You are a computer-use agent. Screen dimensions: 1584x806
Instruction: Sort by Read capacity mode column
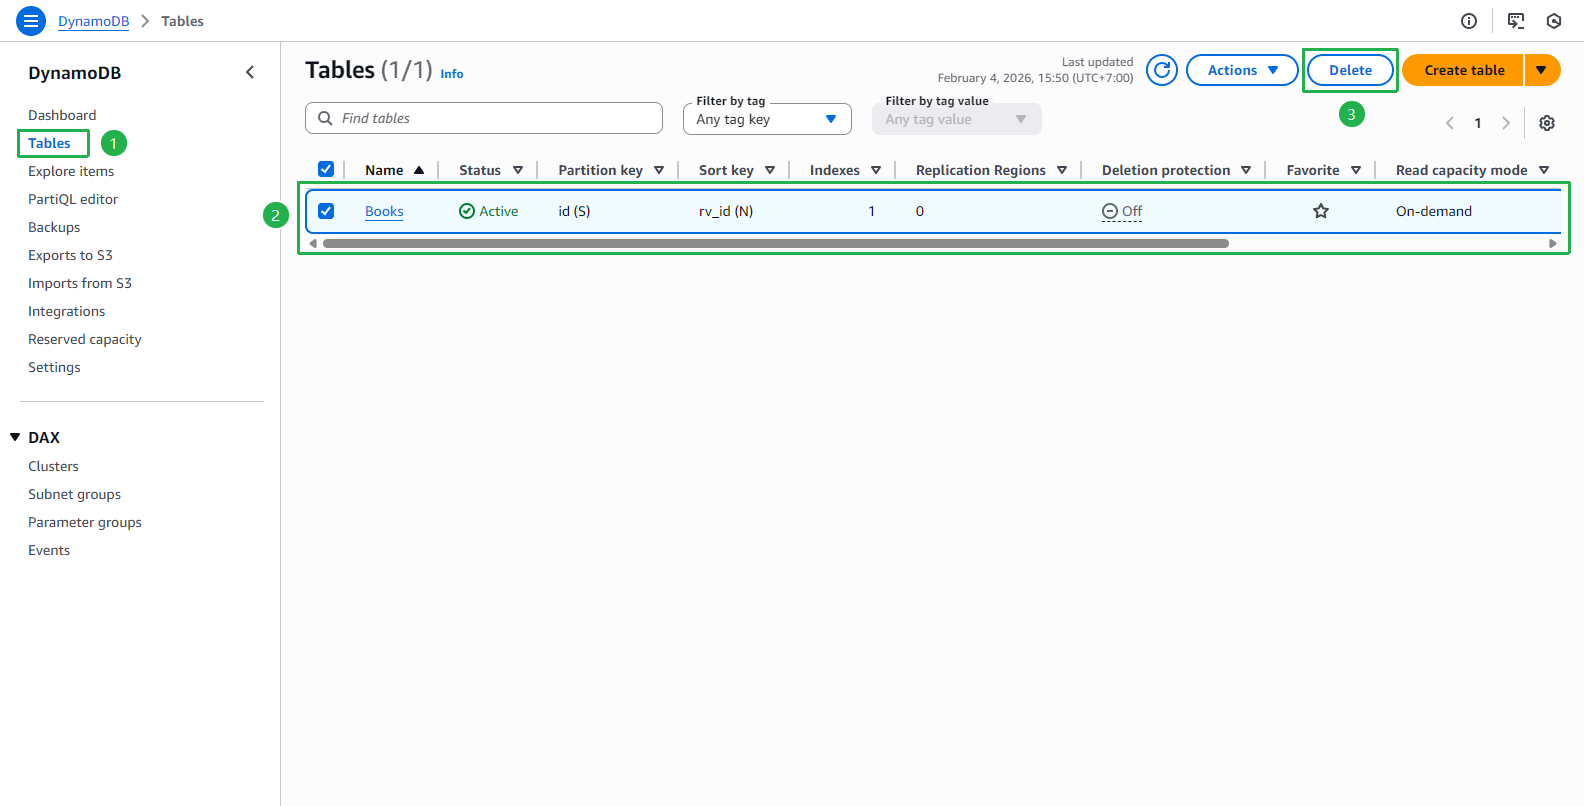coord(1544,170)
